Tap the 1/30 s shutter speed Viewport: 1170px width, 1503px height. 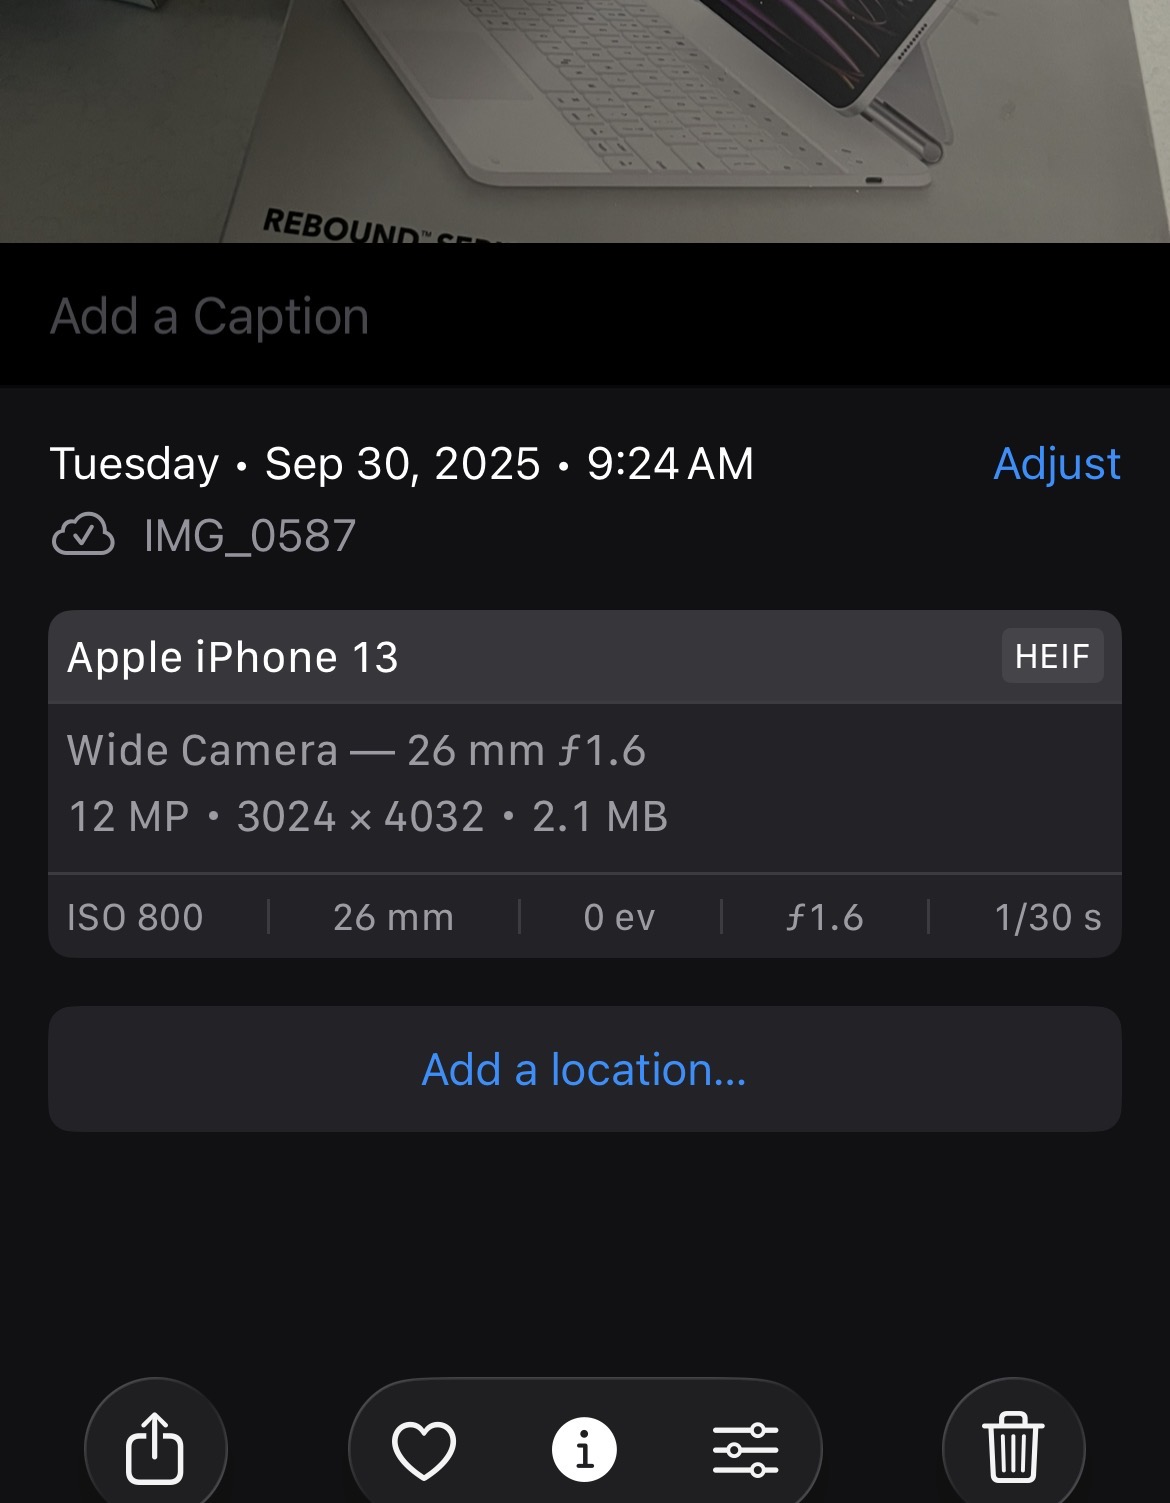coord(1047,917)
